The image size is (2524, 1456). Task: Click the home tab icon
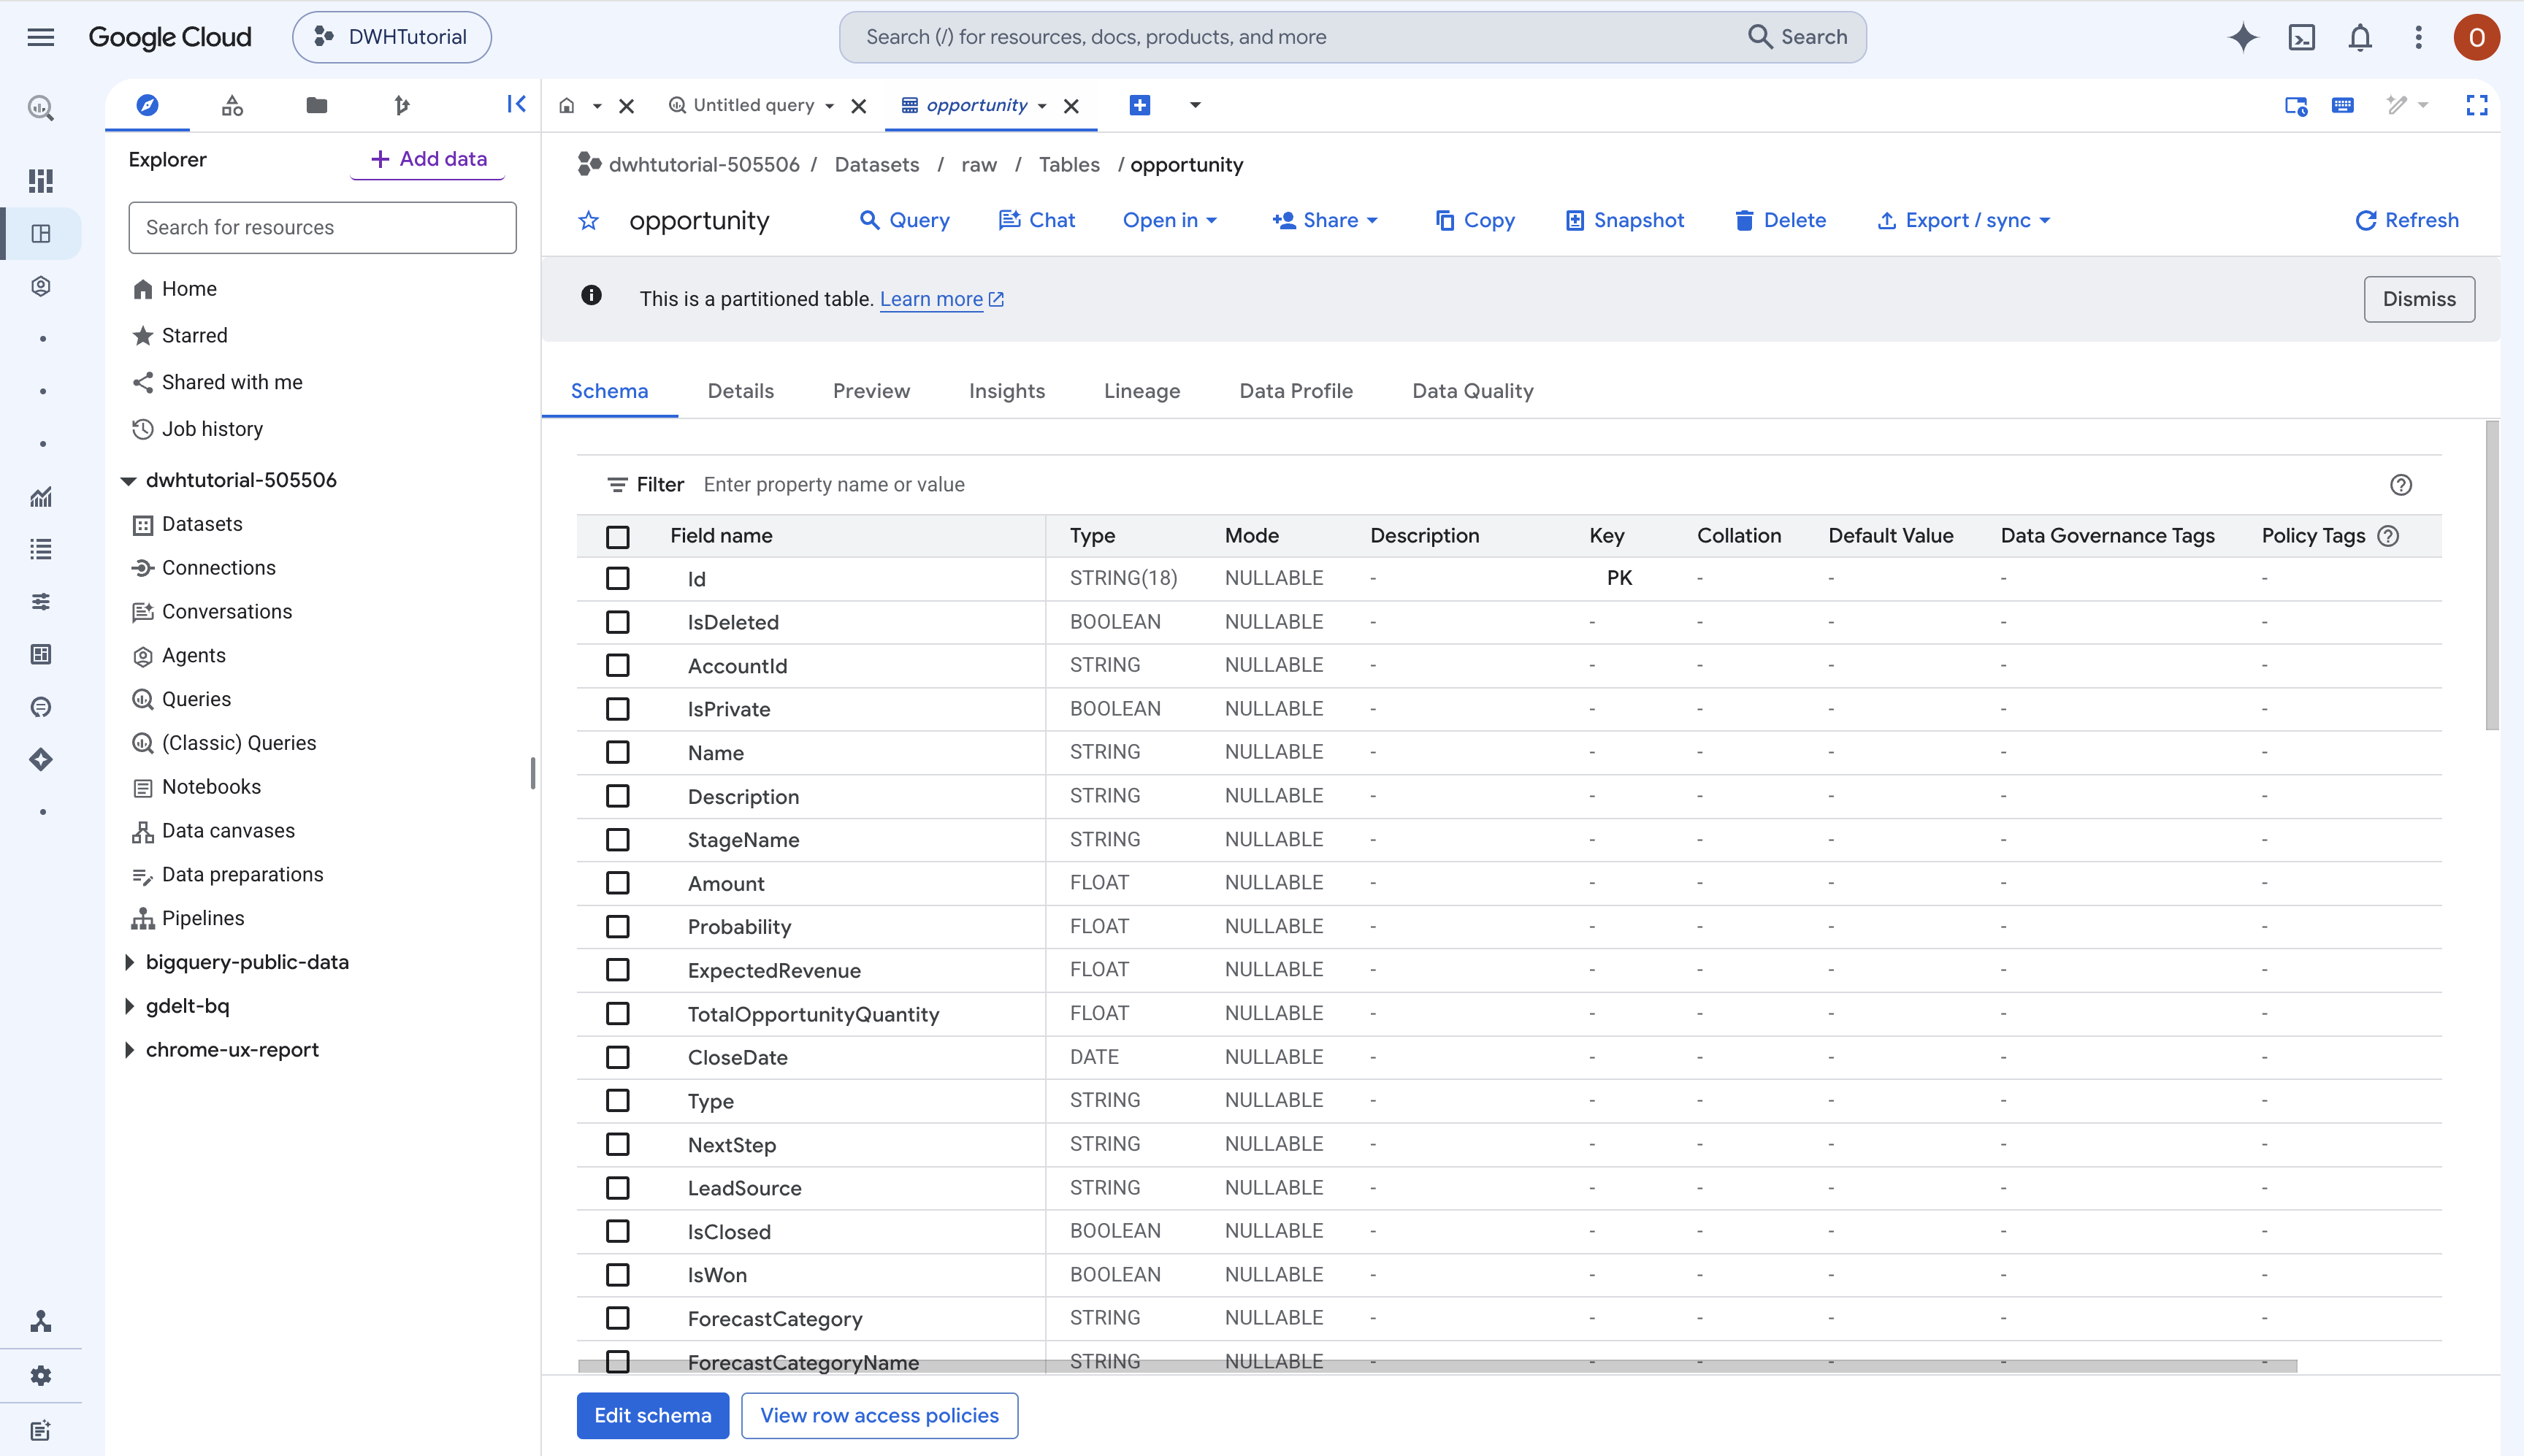[567, 105]
